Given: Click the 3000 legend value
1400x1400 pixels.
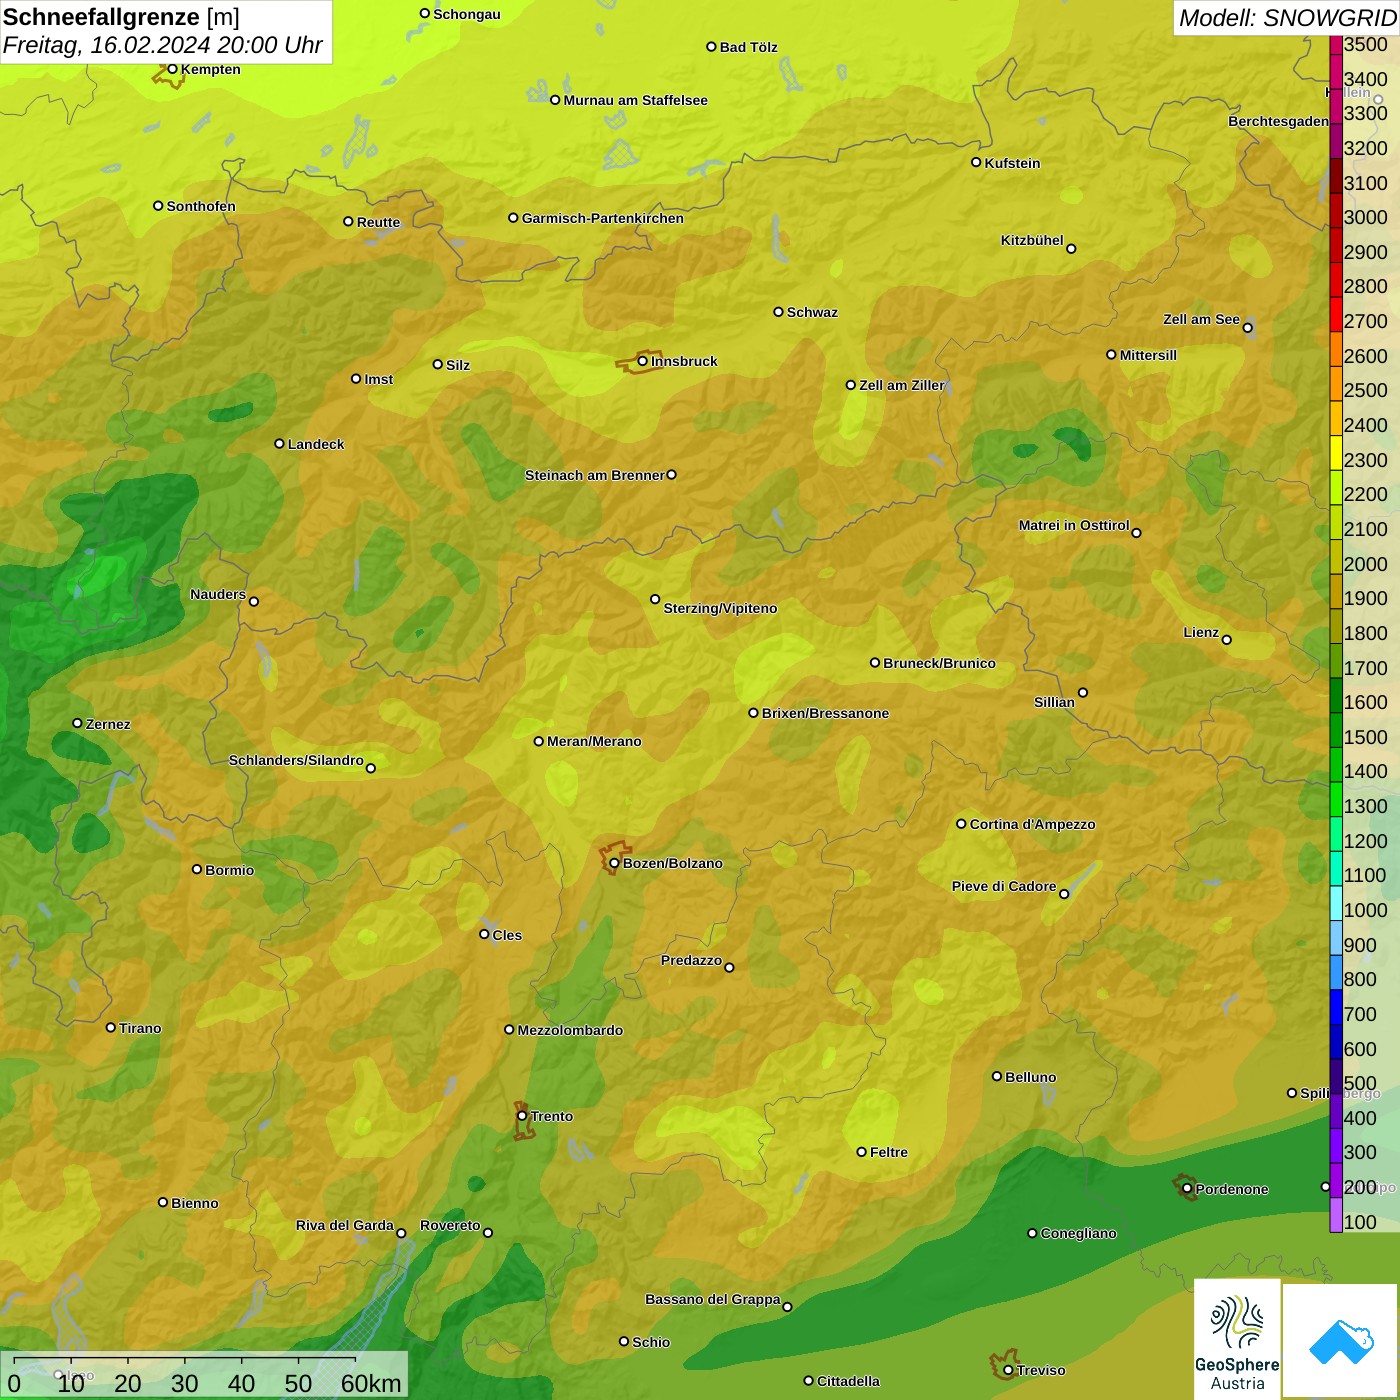Looking at the screenshot, I should pos(1366,217).
